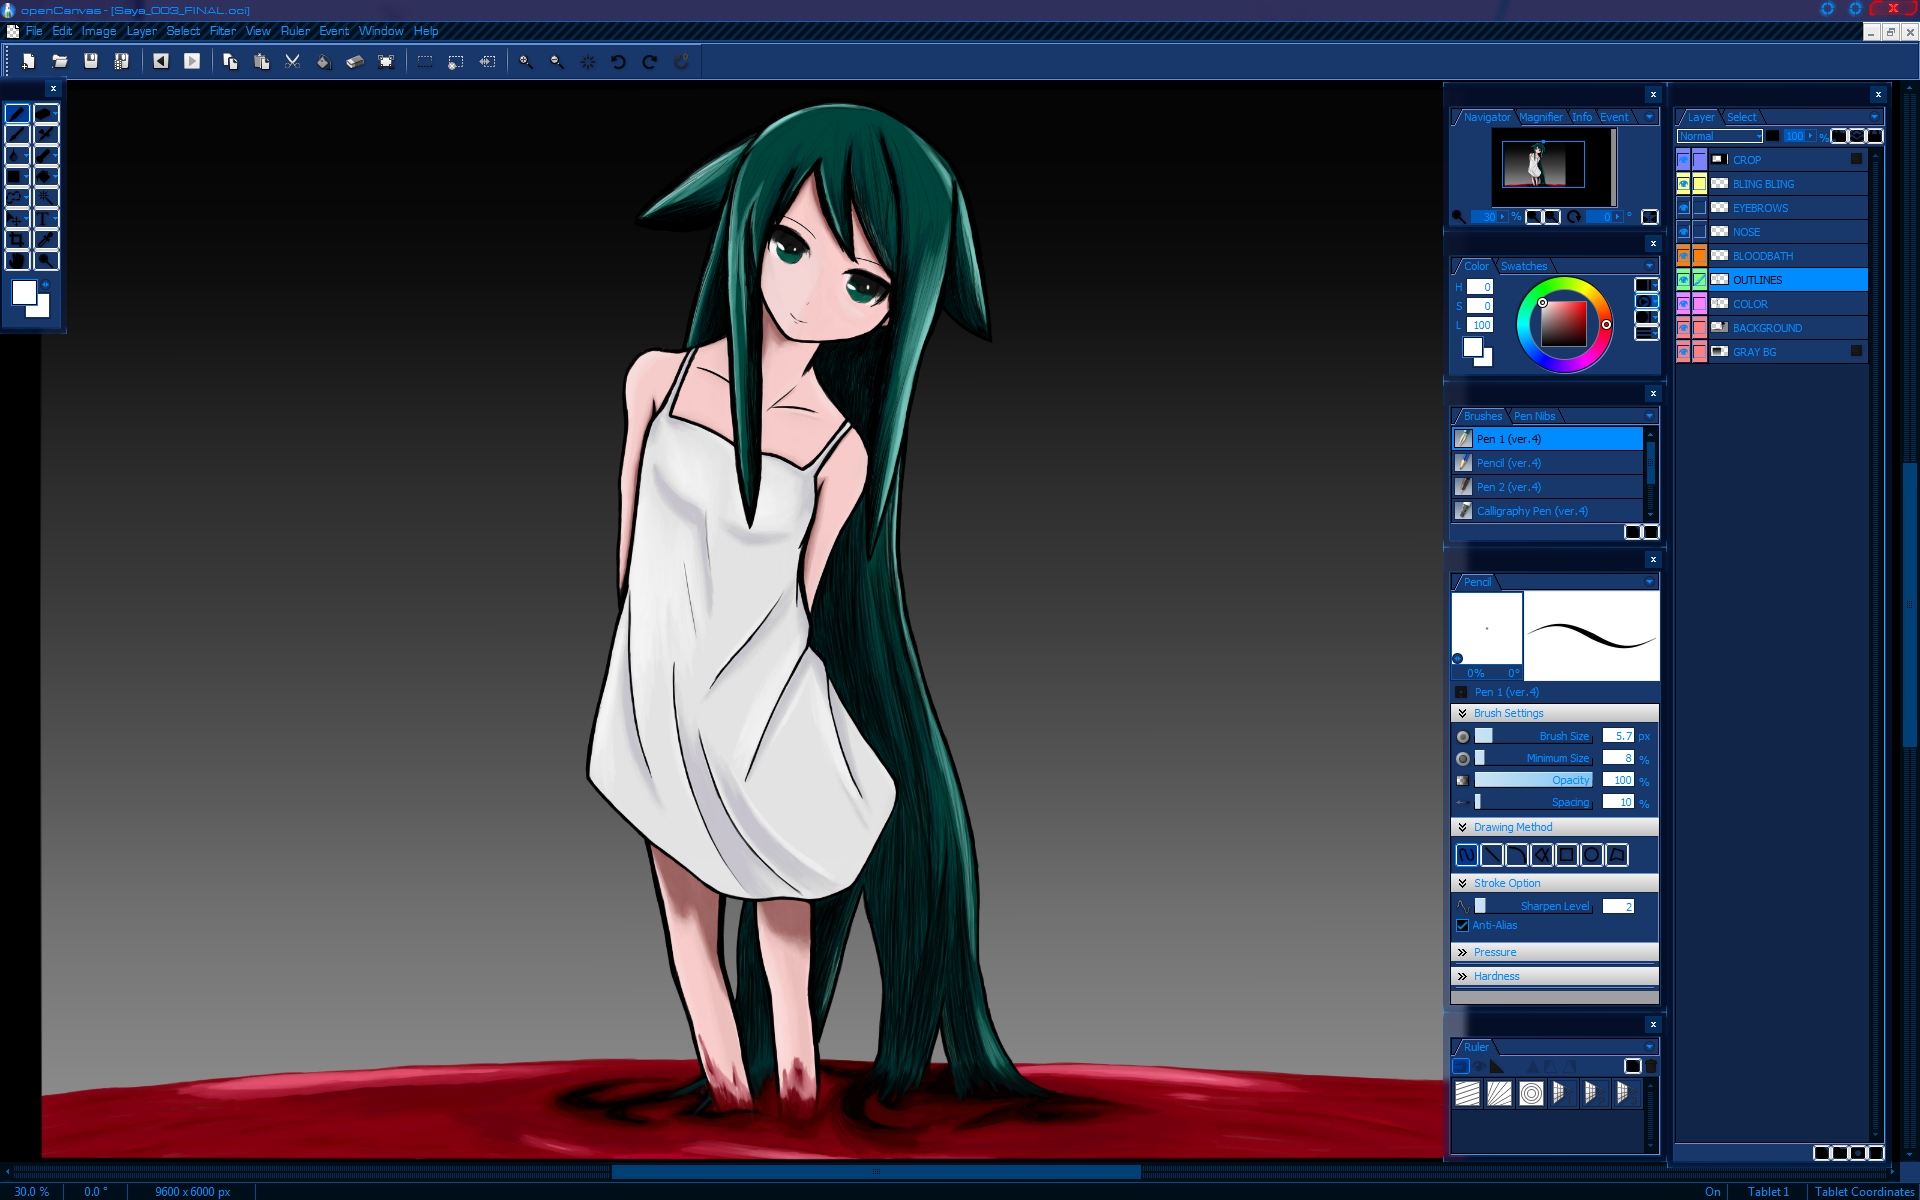The width and height of the screenshot is (1920, 1200).
Task: Click the Paste clipboard toolbar icon
Action: click(261, 61)
